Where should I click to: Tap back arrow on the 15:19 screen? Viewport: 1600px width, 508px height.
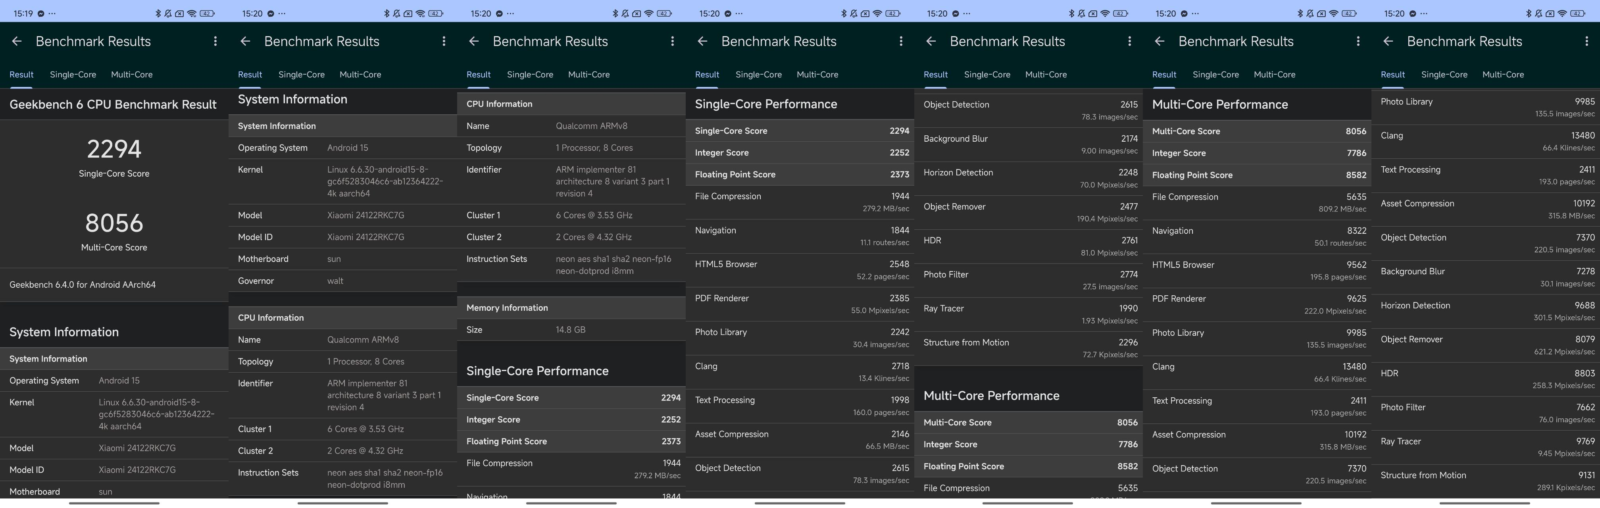click(x=16, y=41)
